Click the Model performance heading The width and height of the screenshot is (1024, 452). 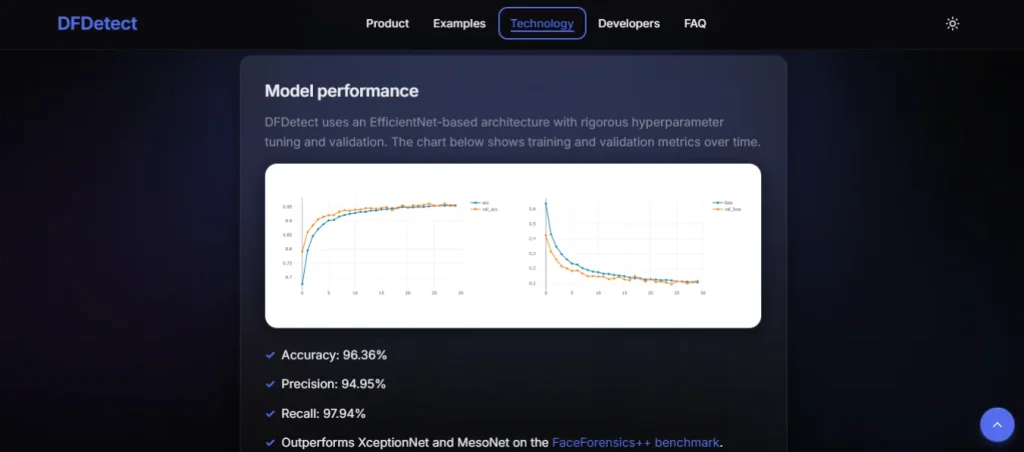(x=342, y=91)
